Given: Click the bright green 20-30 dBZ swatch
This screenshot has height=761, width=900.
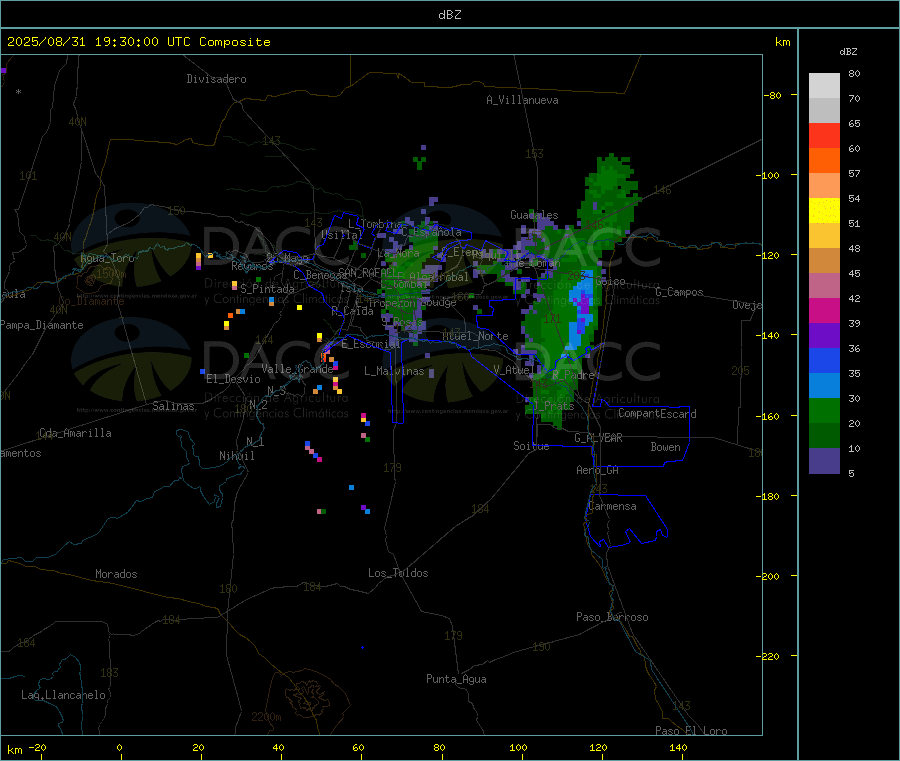Looking at the screenshot, I should (x=824, y=410).
